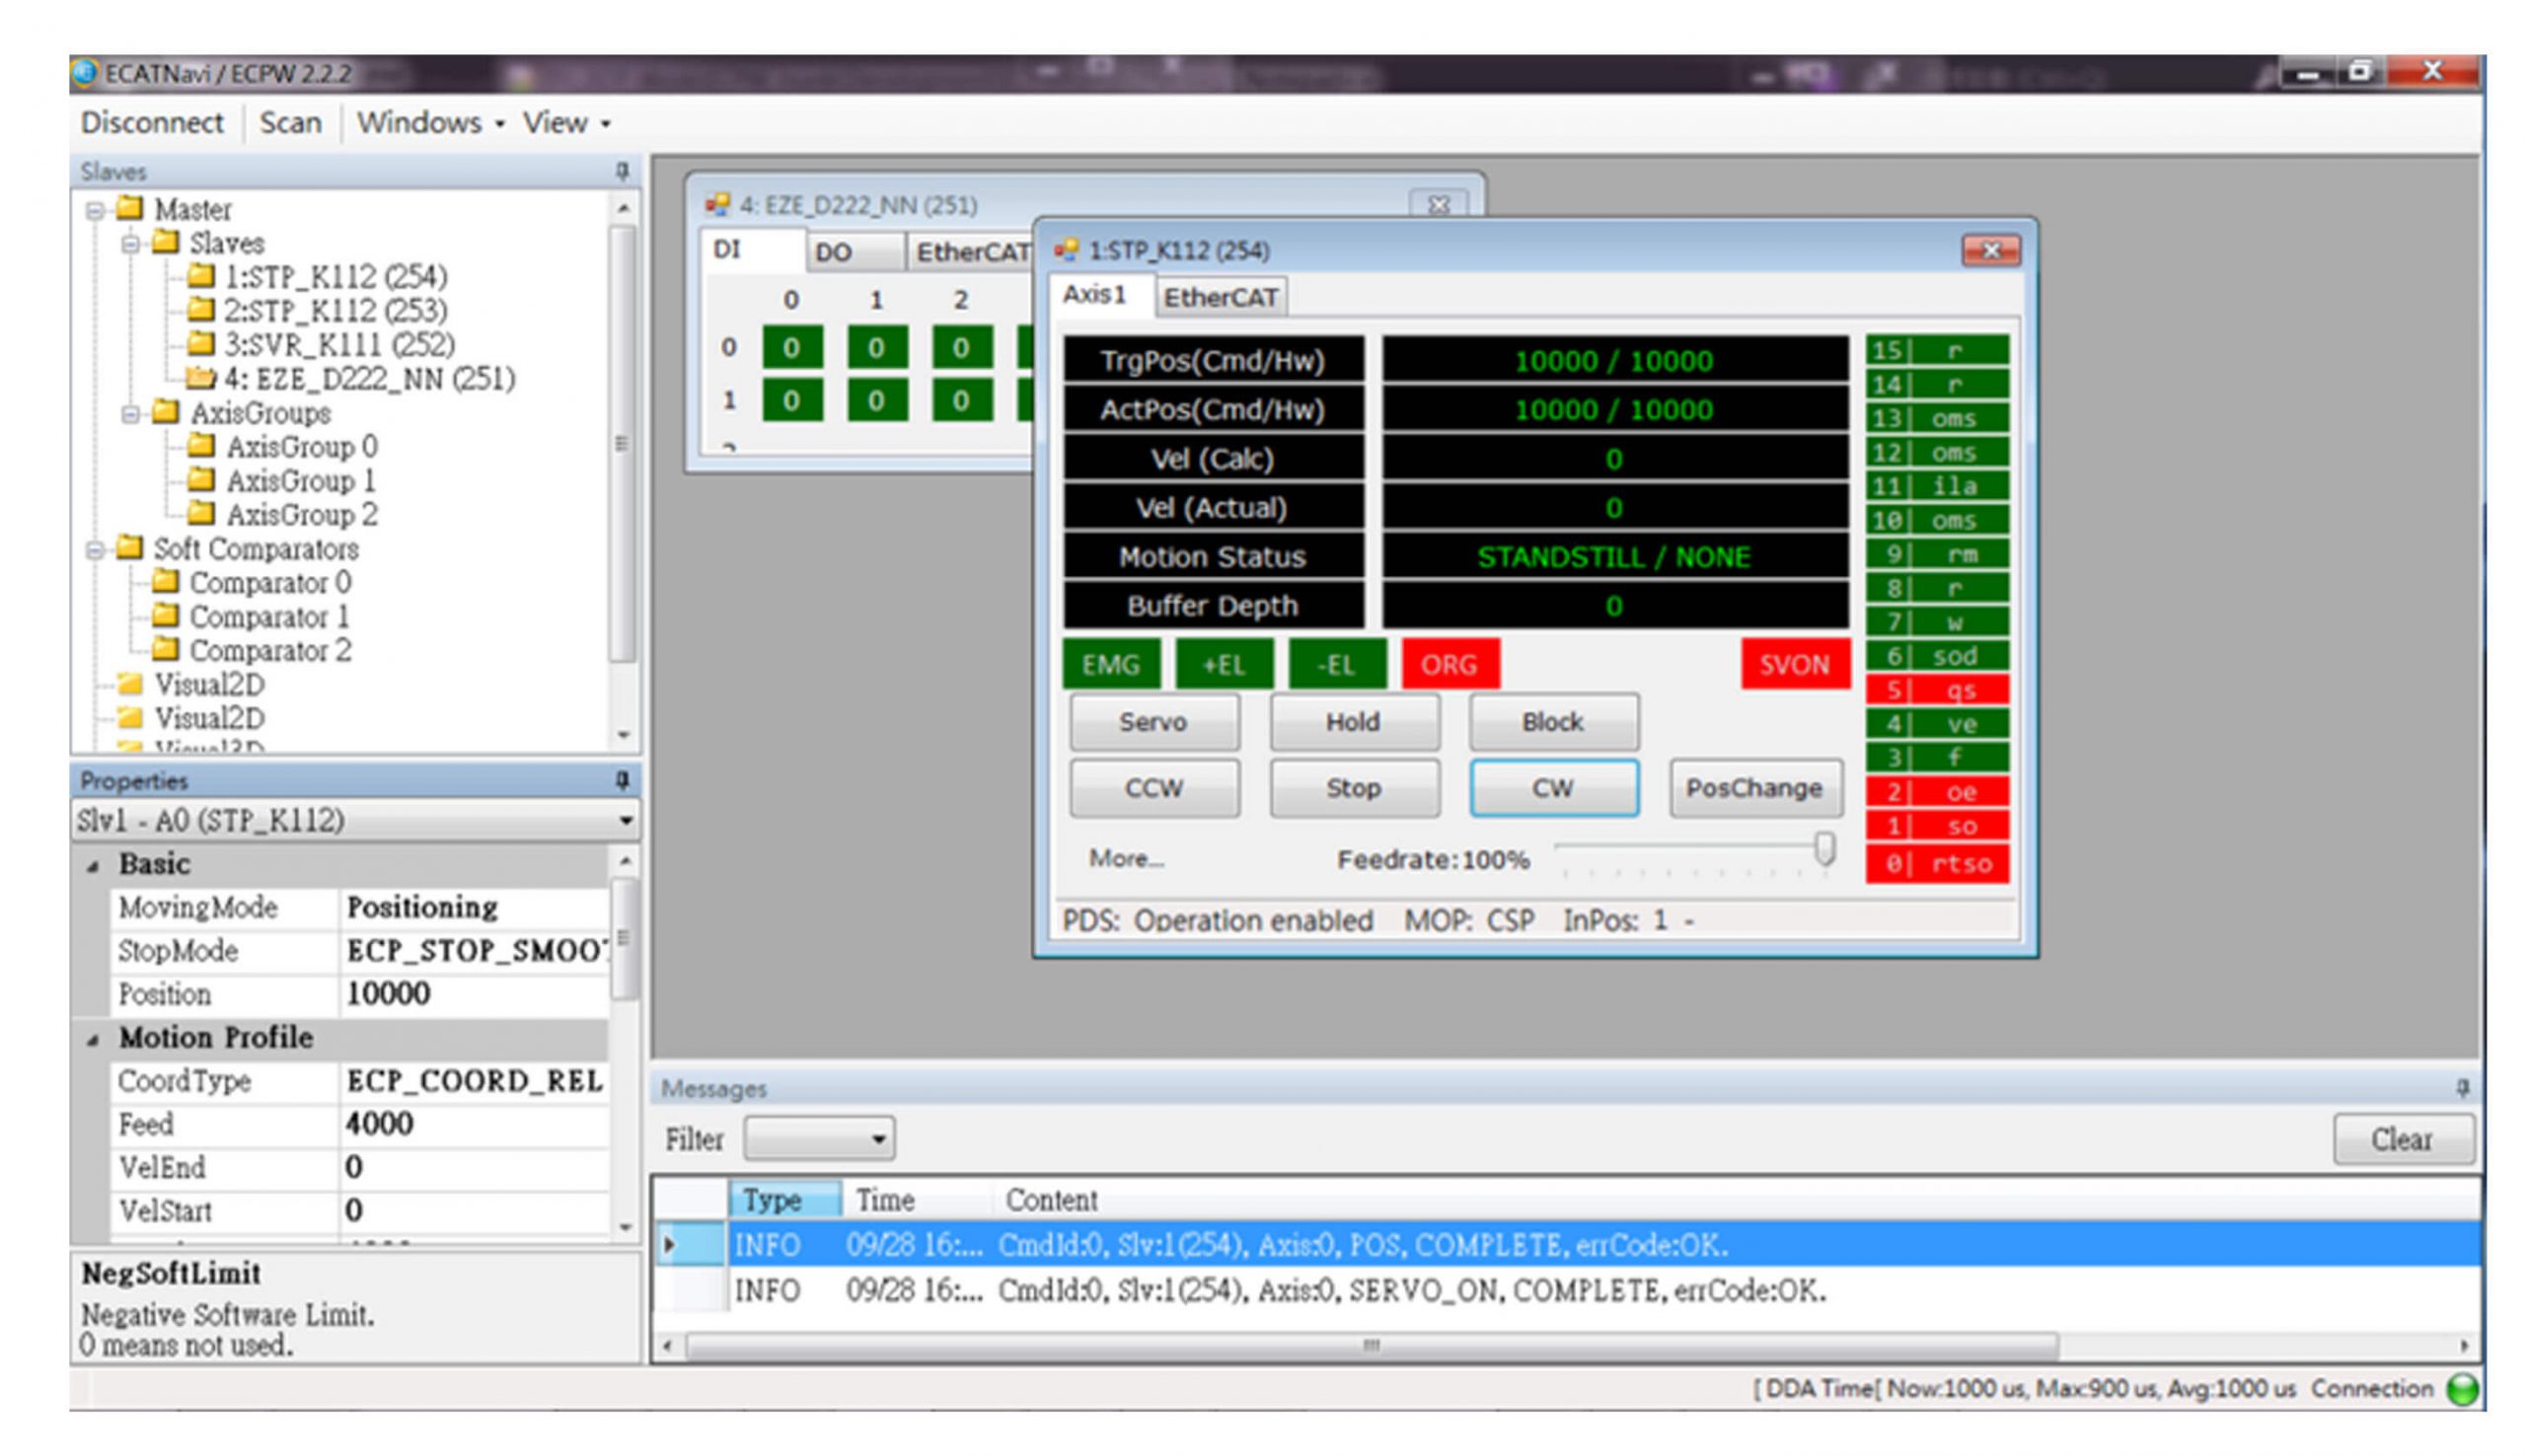Click the green Connection status indicator
The height and width of the screenshot is (1456, 2526).
click(2461, 1388)
